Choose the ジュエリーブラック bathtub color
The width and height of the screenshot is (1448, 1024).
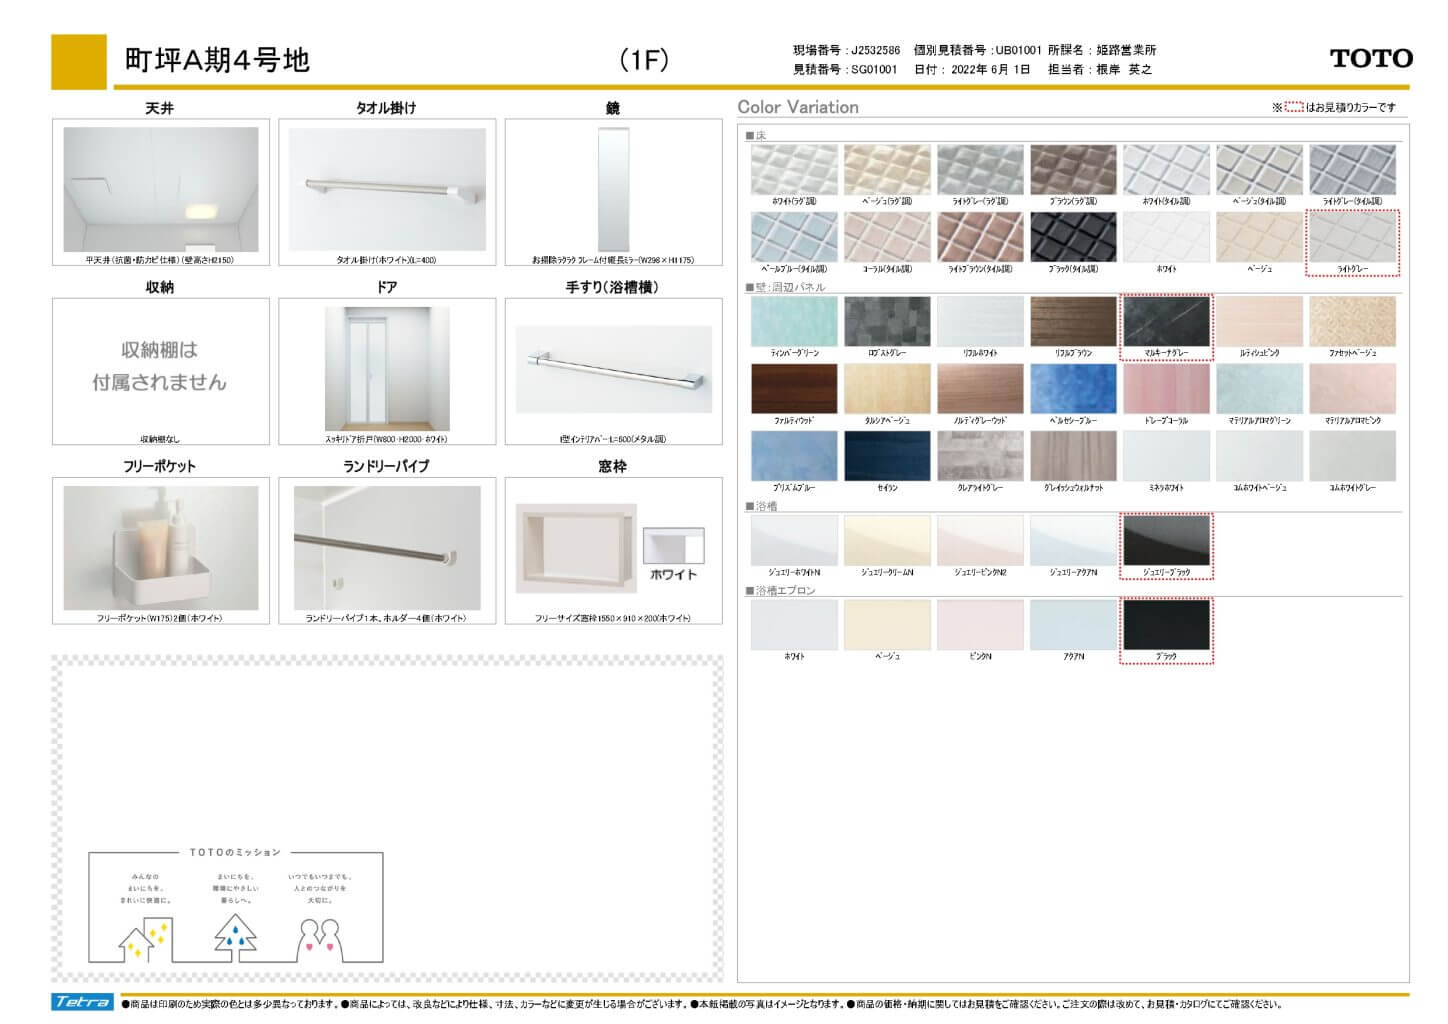click(x=1166, y=540)
